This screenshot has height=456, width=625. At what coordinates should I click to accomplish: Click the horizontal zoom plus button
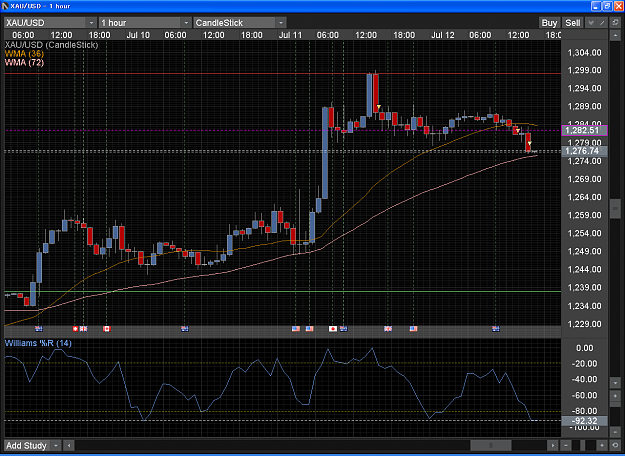(602, 445)
